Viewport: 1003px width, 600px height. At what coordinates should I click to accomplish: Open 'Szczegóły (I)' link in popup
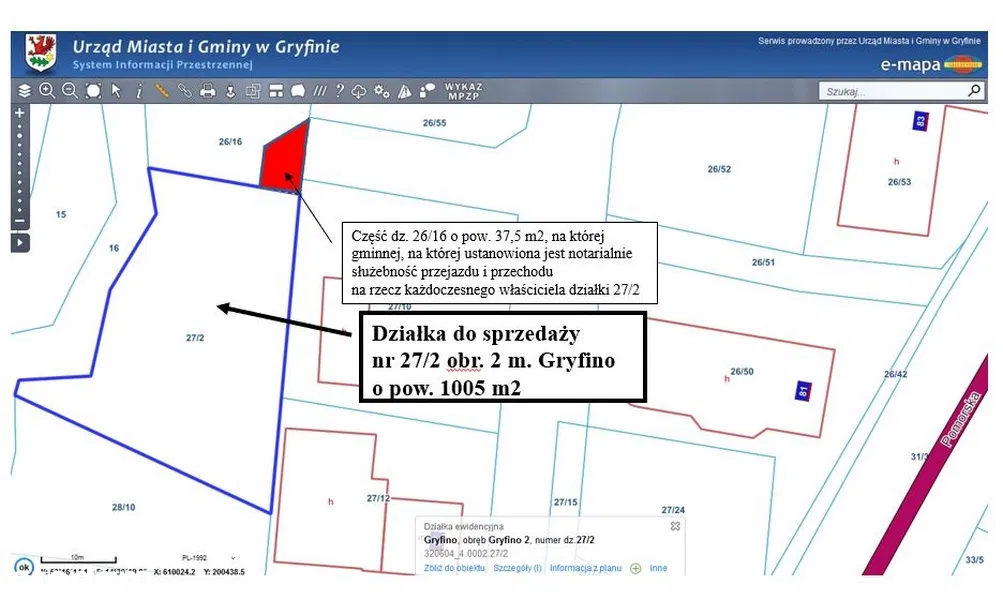517,568
